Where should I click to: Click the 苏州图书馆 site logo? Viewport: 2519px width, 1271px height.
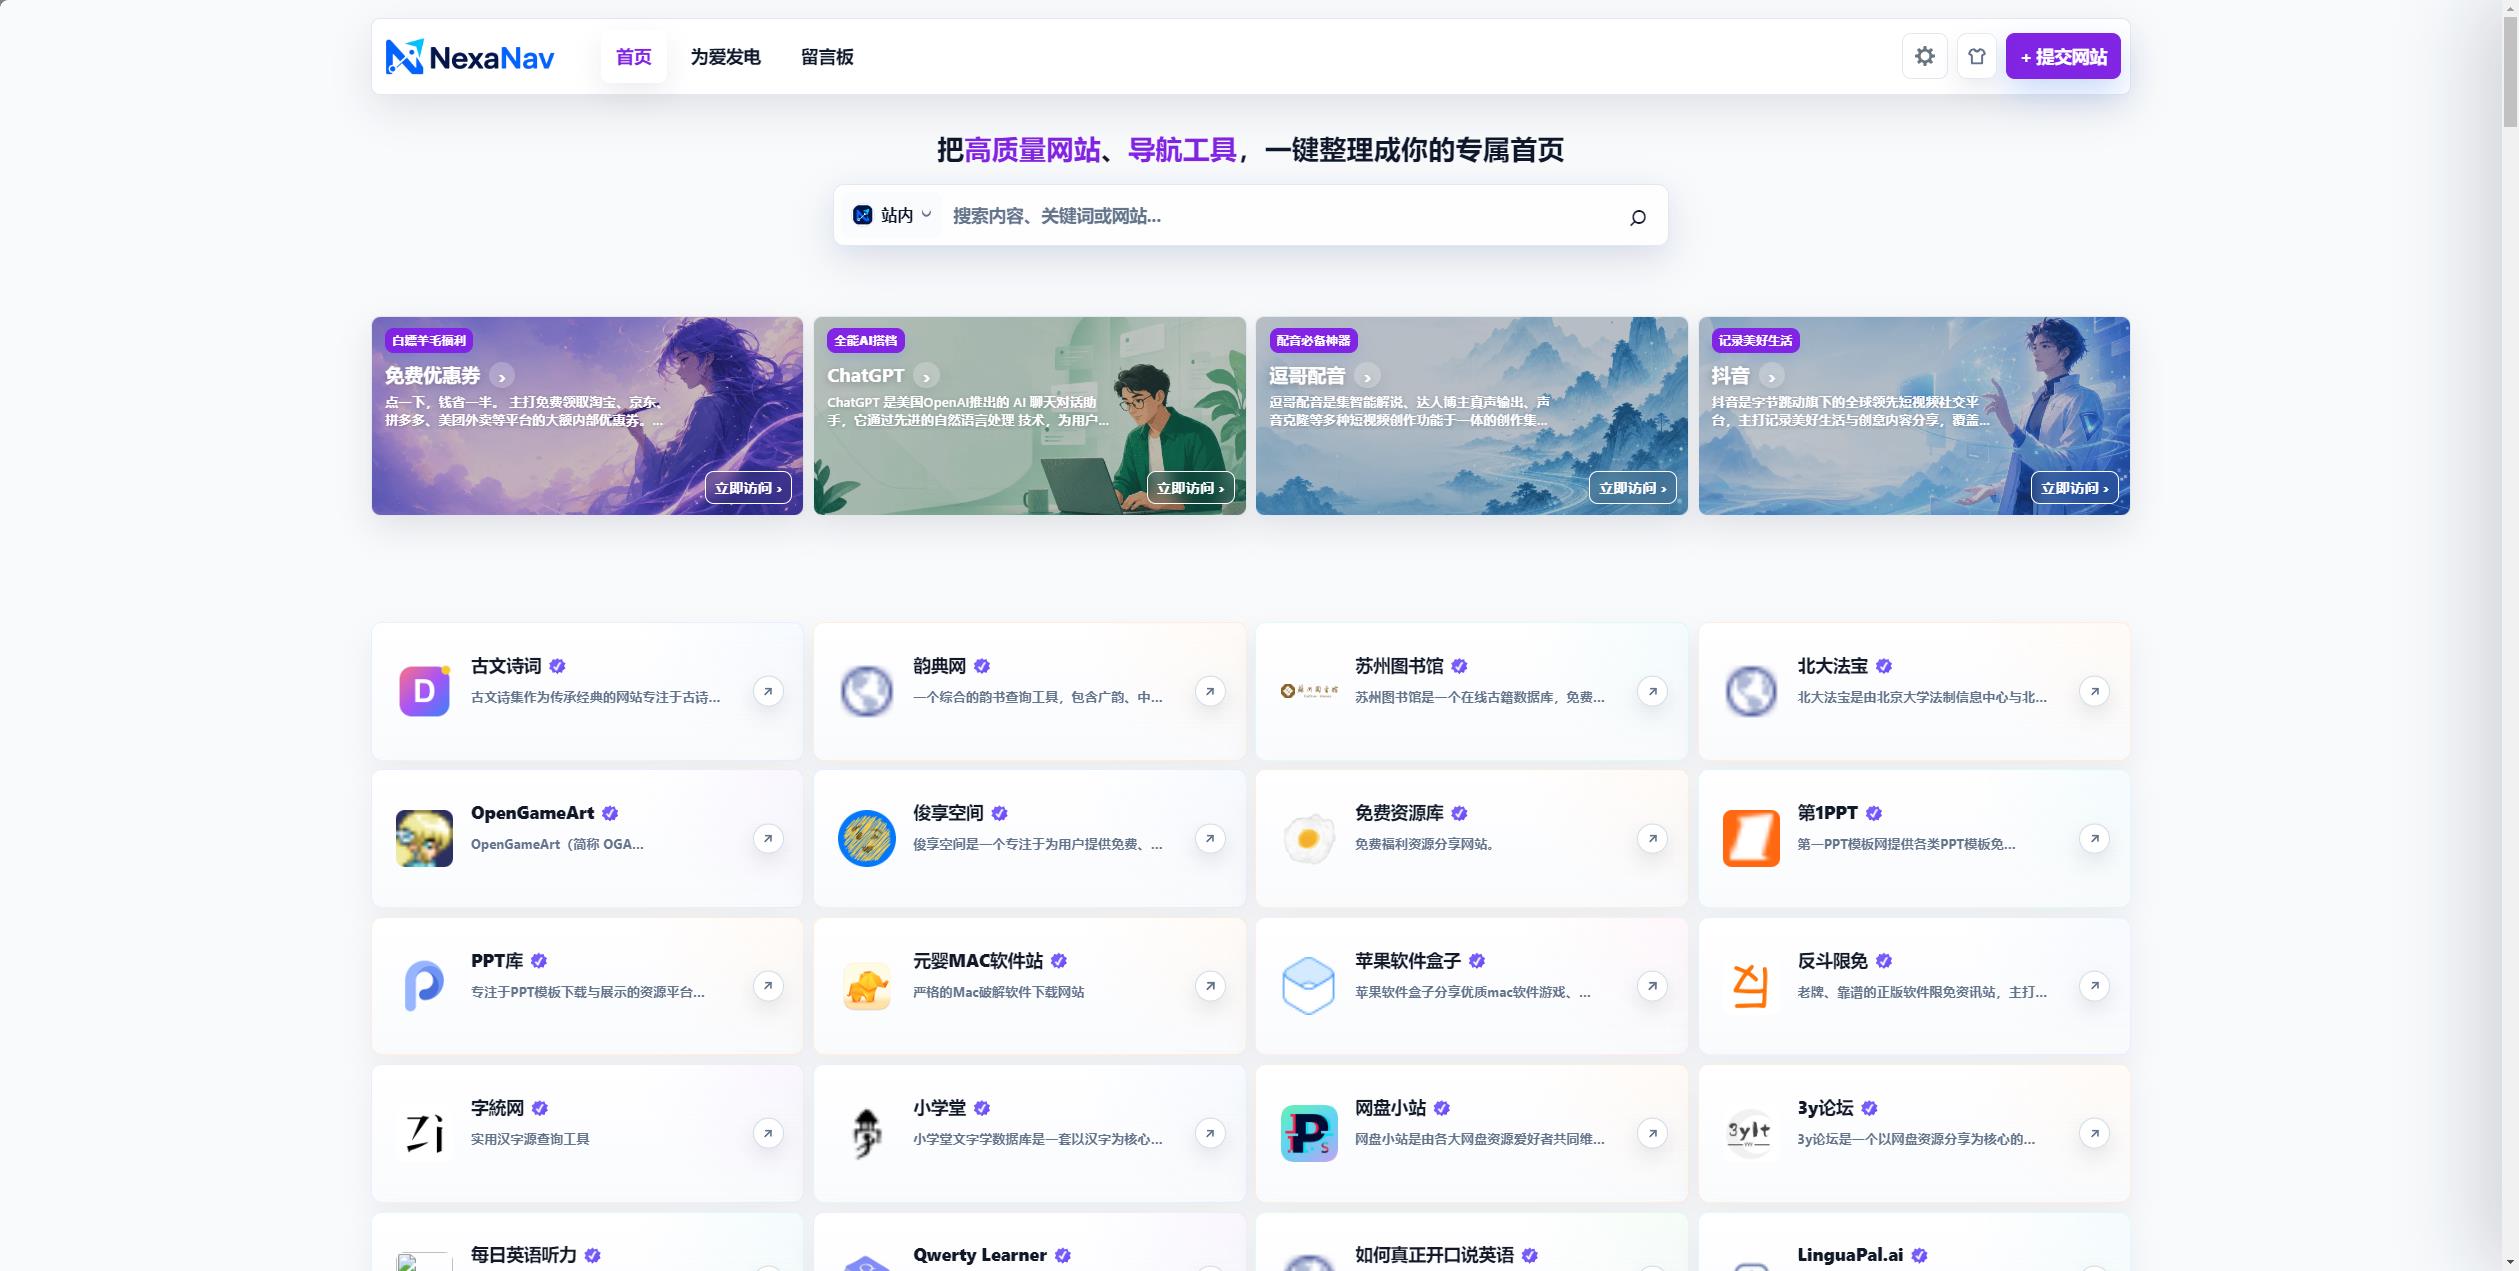pyautogui.click(x=1309, y=691)
